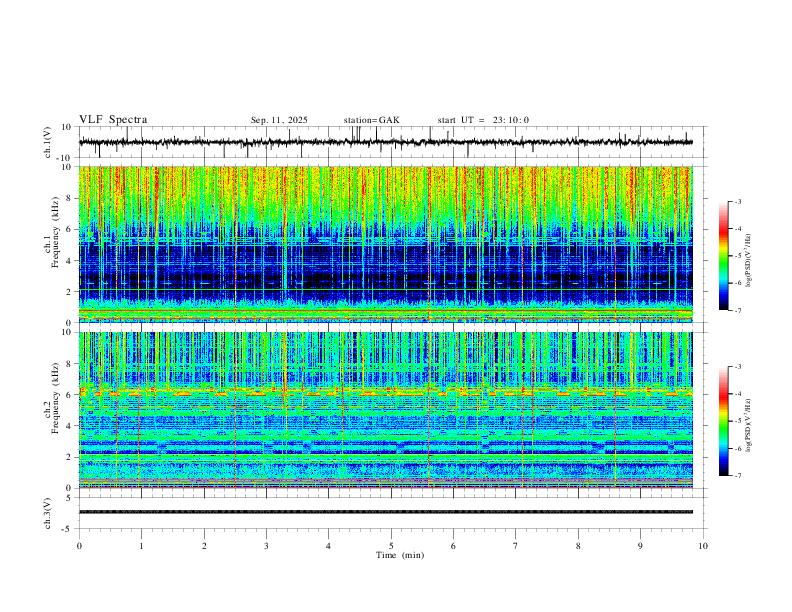This screenshot has height=612, width=792.
Task: Click the "-7" label on ch.2 colorbar
Action: pyautogui.click(x=738, y=475)
